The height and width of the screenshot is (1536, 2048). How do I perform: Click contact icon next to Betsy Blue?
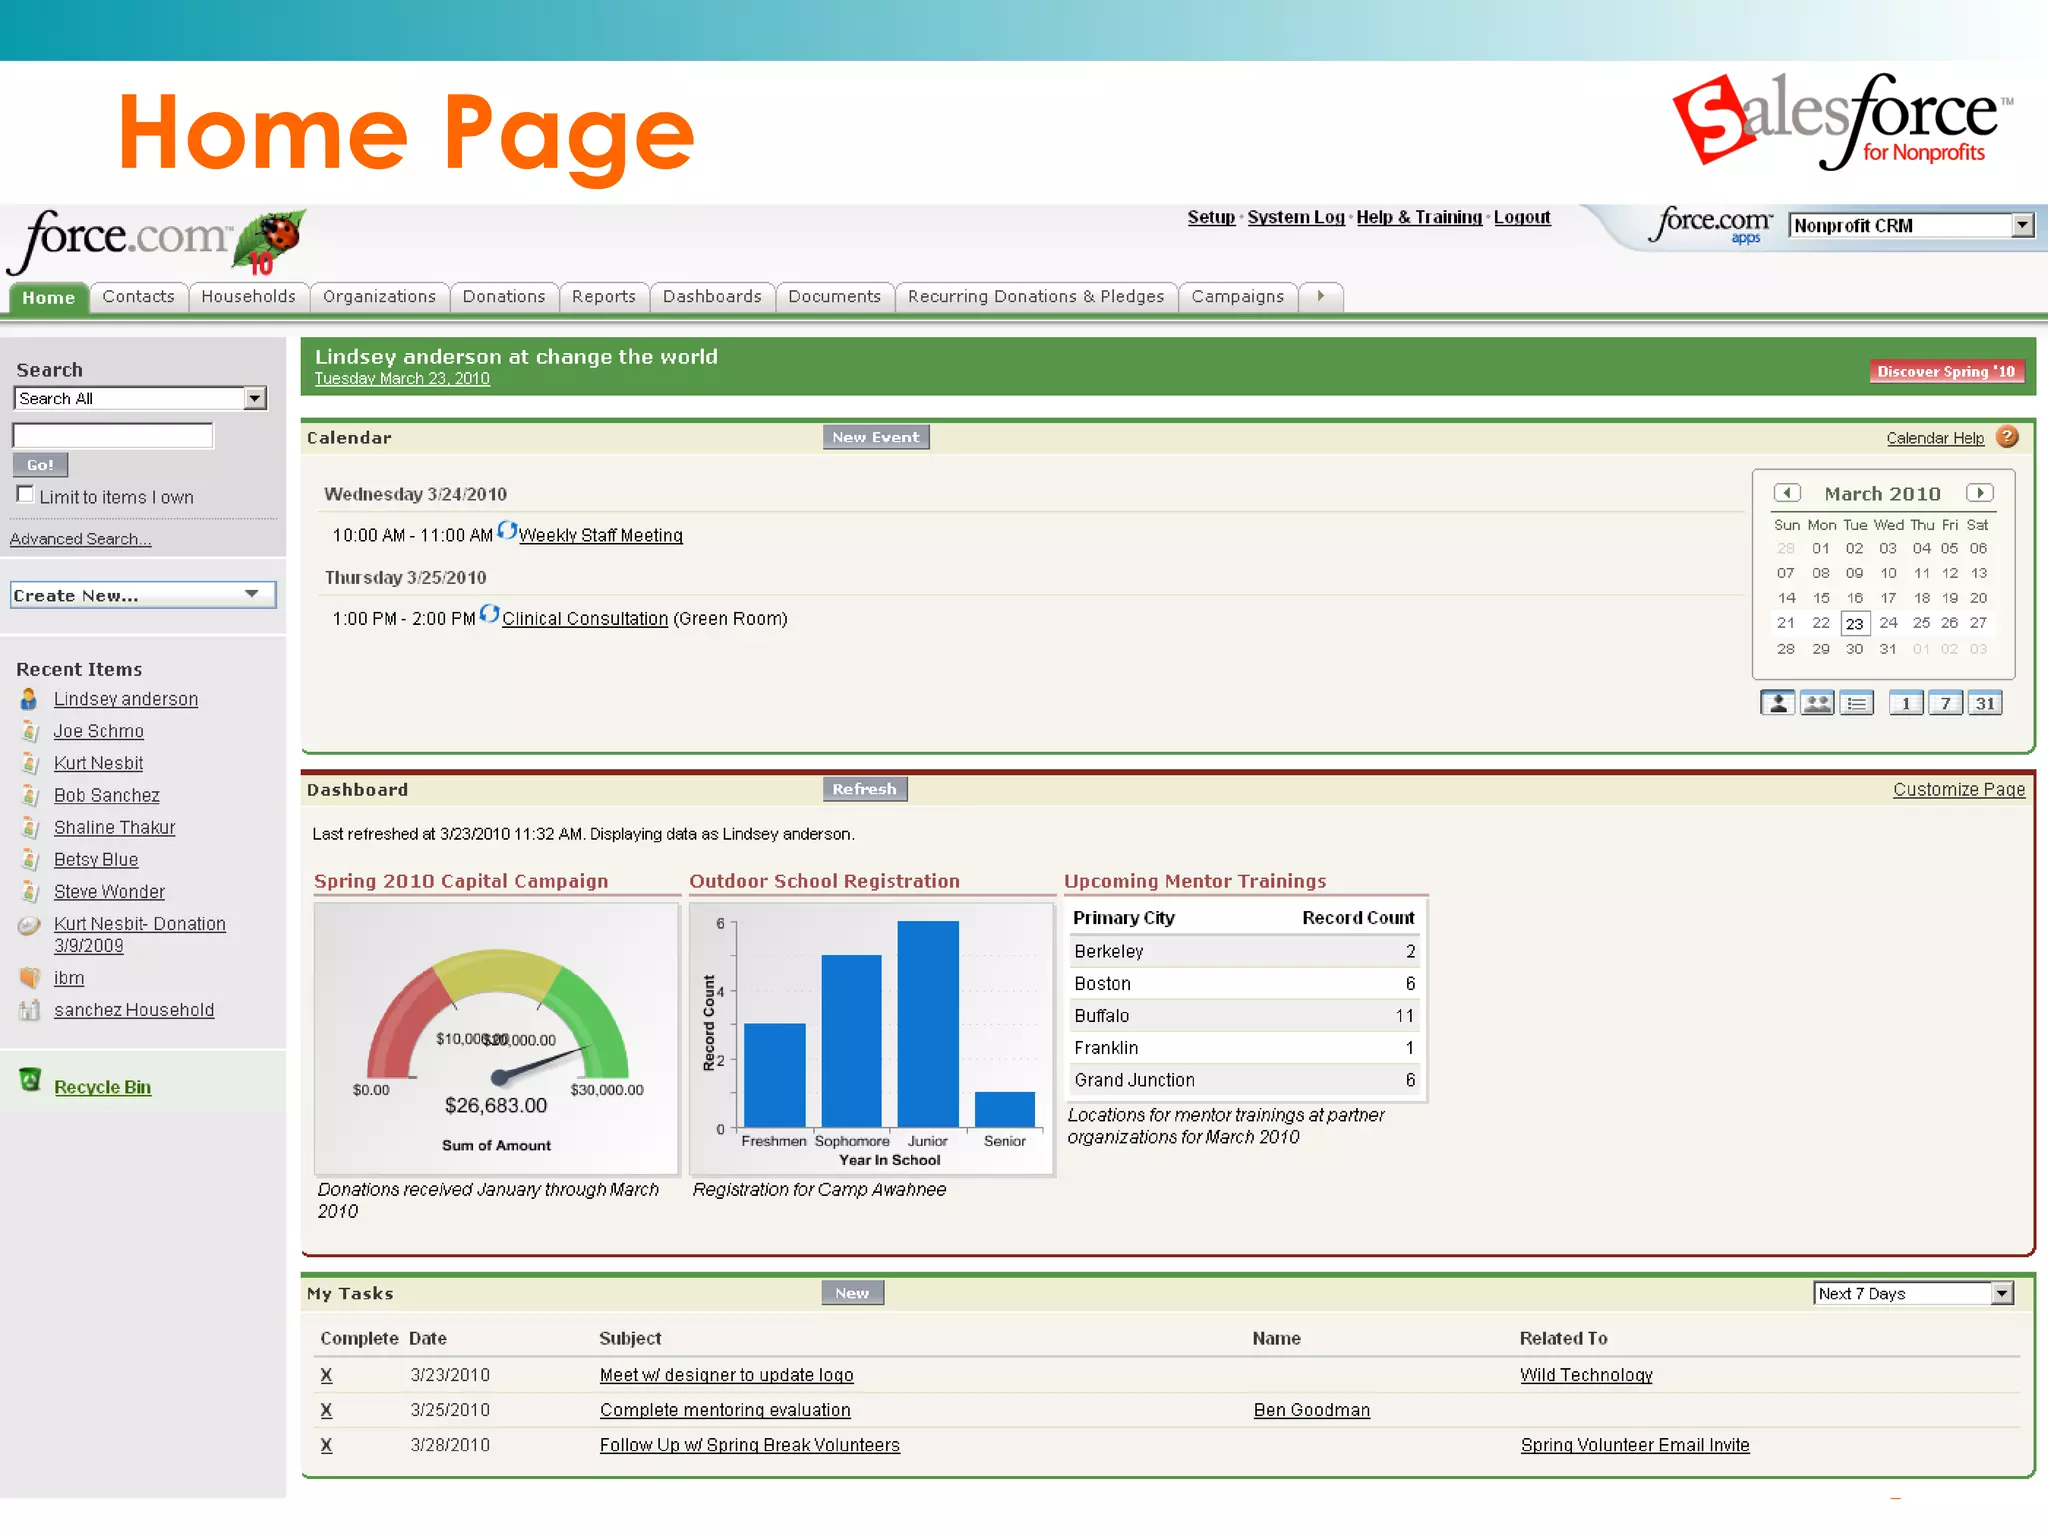pyautogui.click(x=30, y=859)
